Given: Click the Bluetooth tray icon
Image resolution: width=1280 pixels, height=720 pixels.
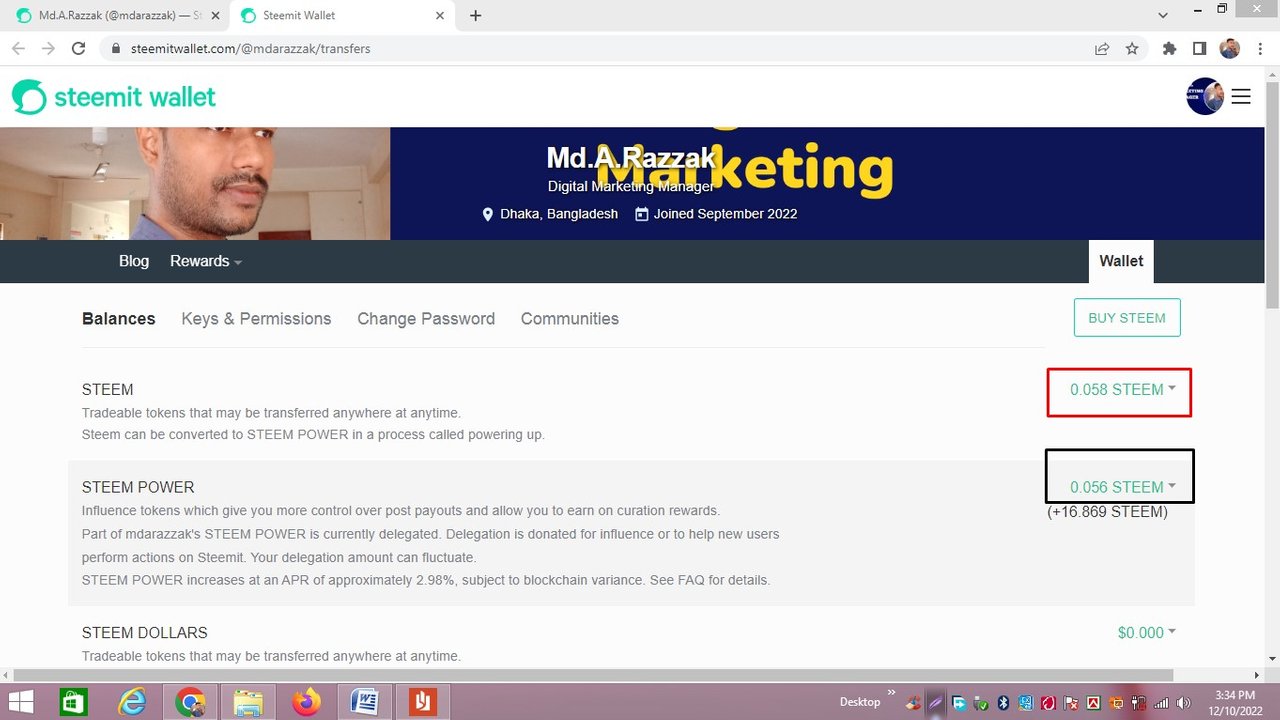Looking at the screenshot, I should 1004,703.
